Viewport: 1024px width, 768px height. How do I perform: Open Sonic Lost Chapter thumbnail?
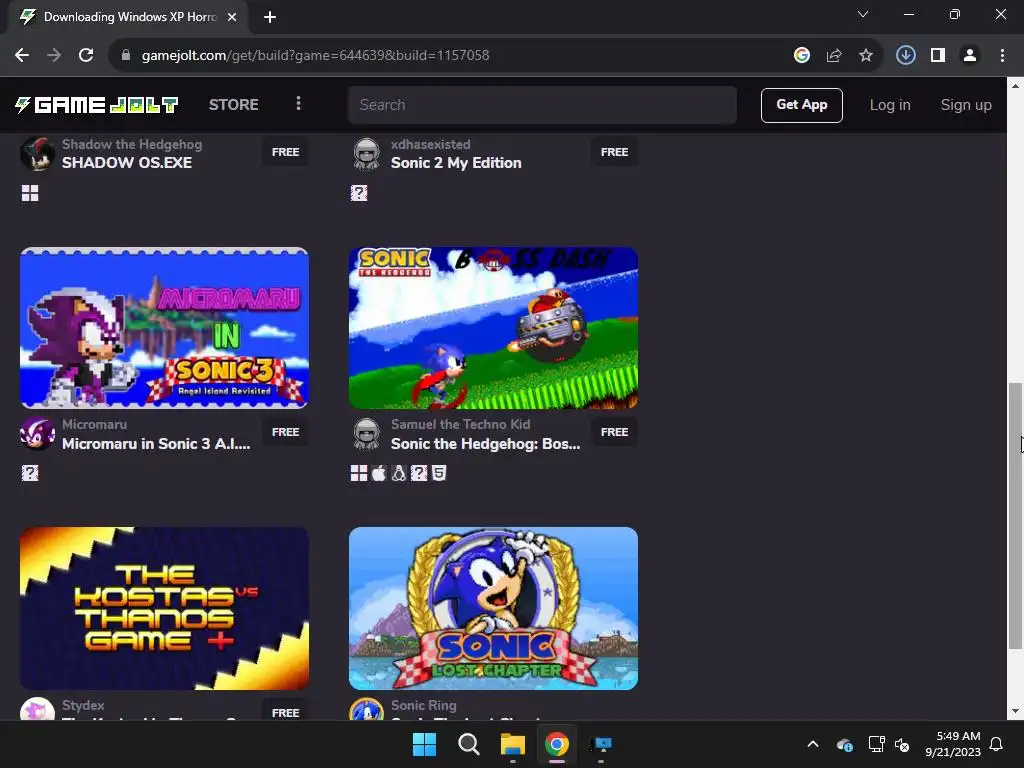pyautogui.click(x=493, y=608)
